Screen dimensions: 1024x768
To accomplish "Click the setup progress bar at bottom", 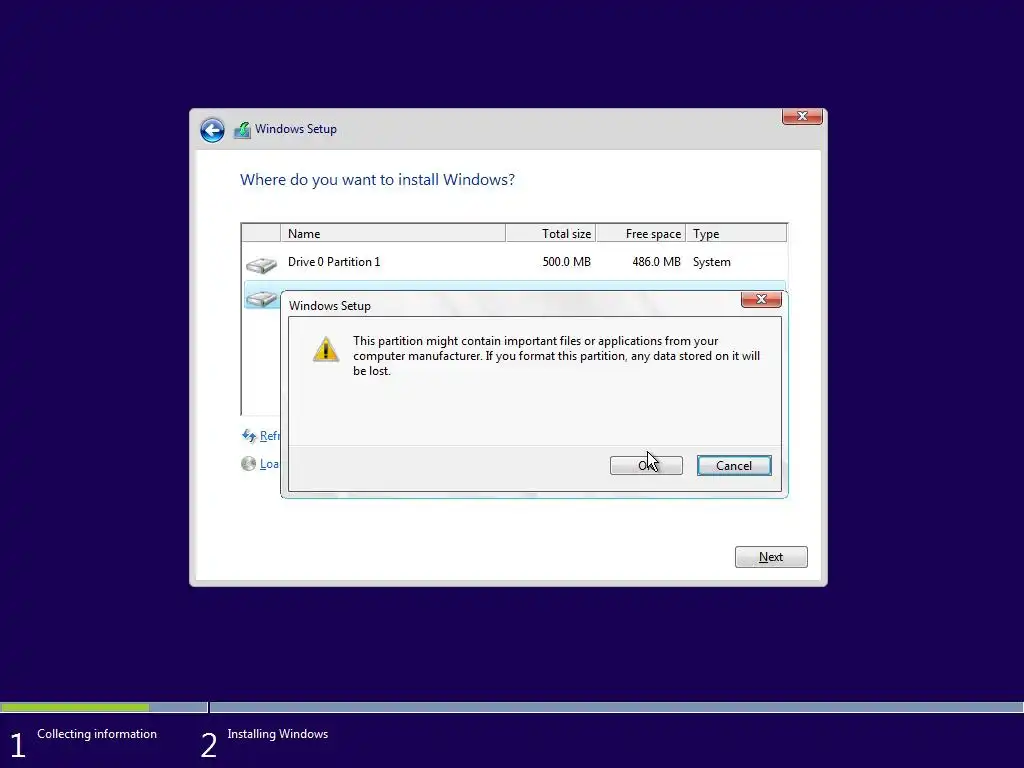I will click(x=512, y=707).
